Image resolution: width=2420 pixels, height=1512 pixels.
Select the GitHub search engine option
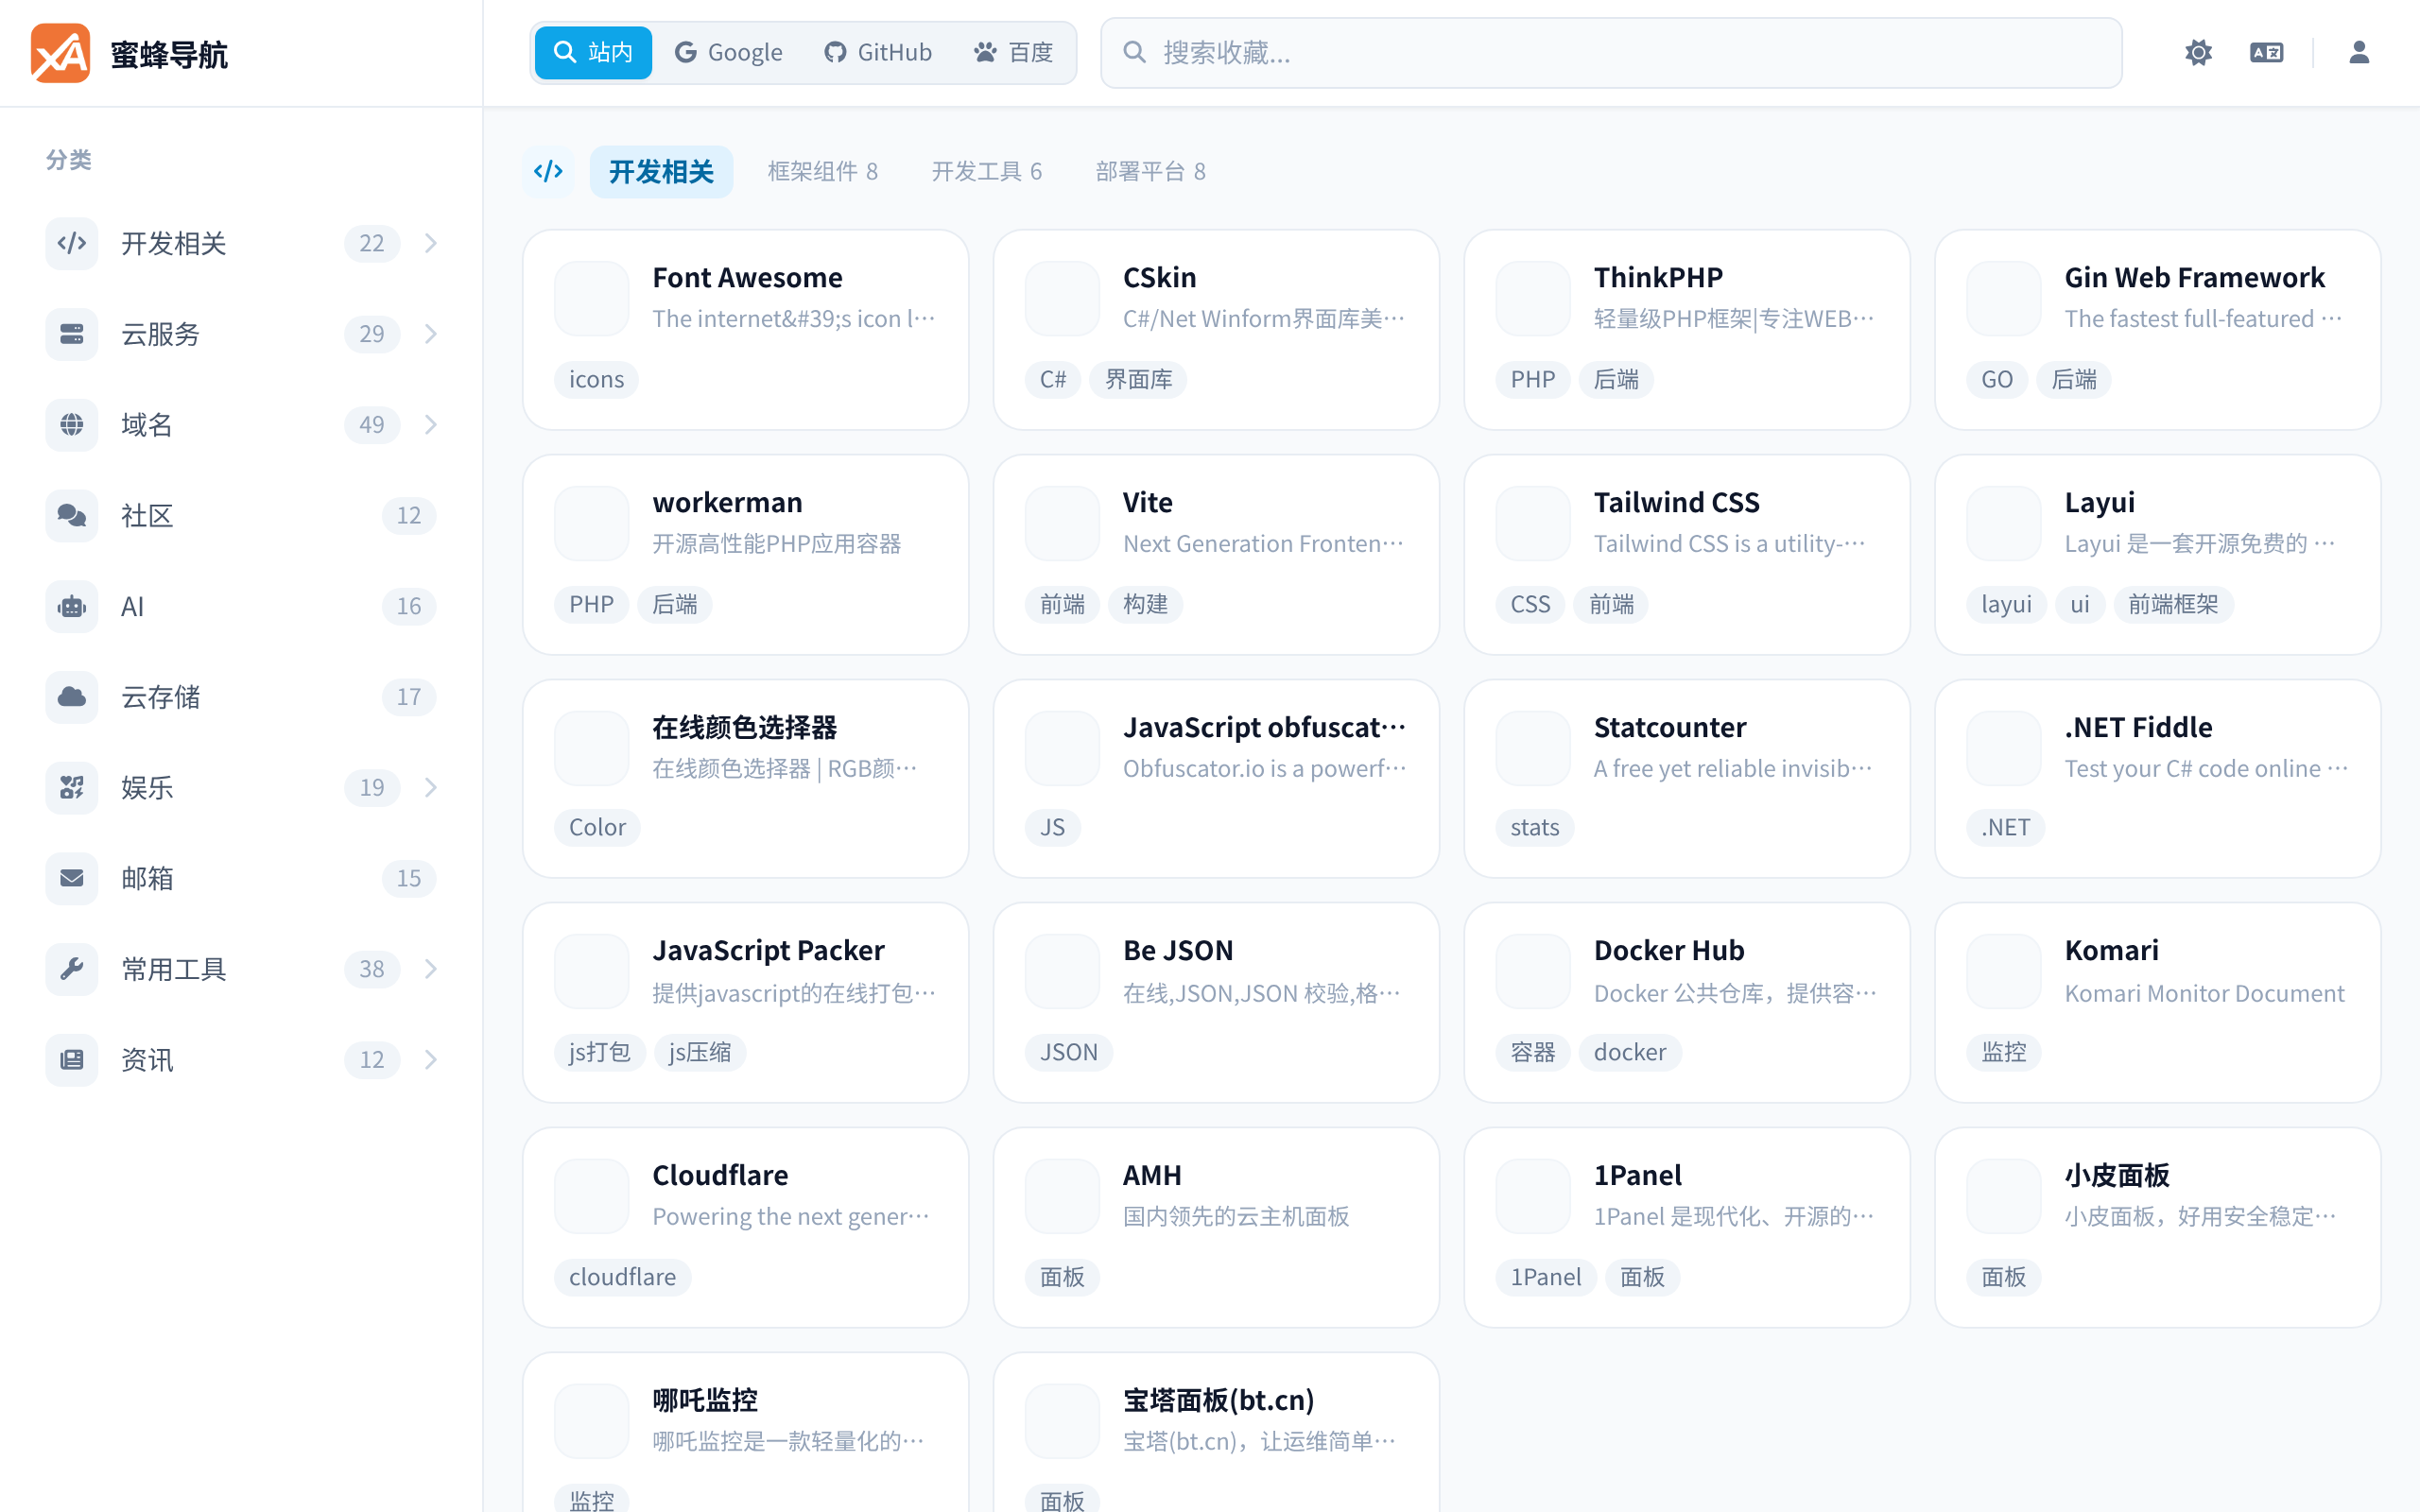pos(878,52)
